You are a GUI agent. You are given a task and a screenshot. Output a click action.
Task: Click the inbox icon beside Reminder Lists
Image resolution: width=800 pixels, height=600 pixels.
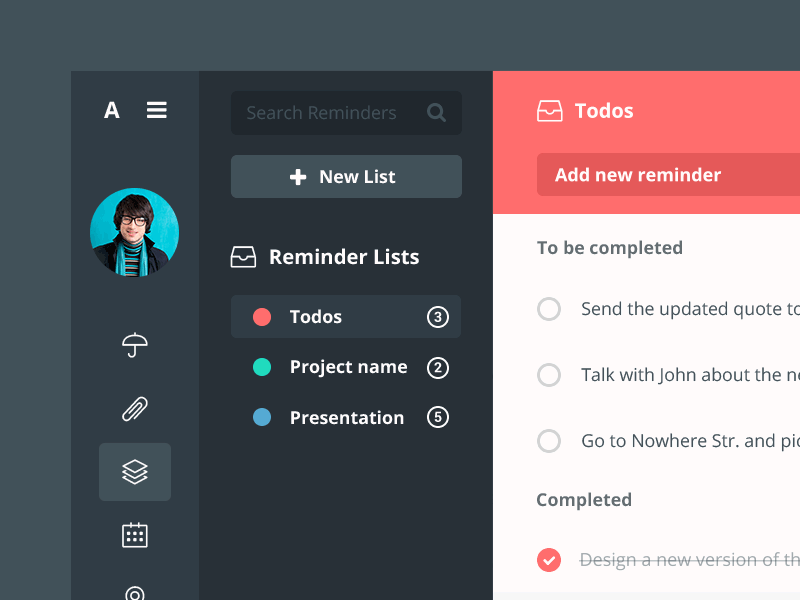pos(243,257)
